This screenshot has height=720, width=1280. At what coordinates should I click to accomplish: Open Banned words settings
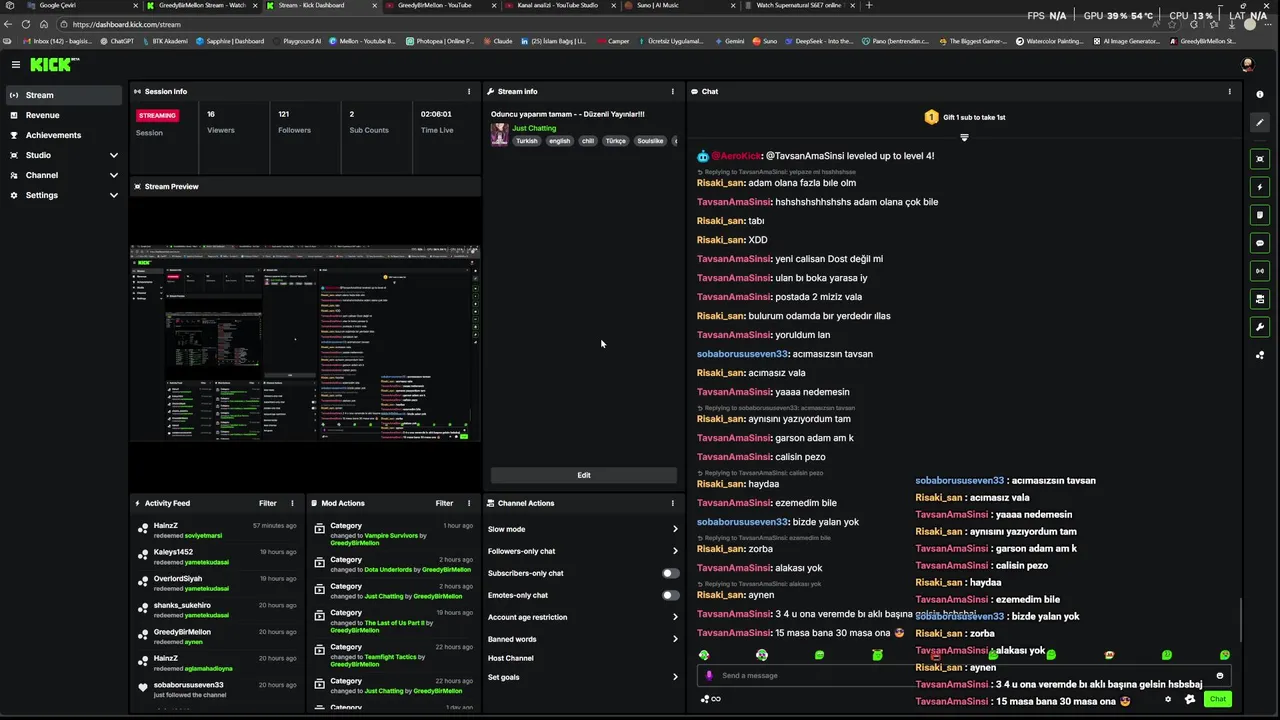pos(583,639)
